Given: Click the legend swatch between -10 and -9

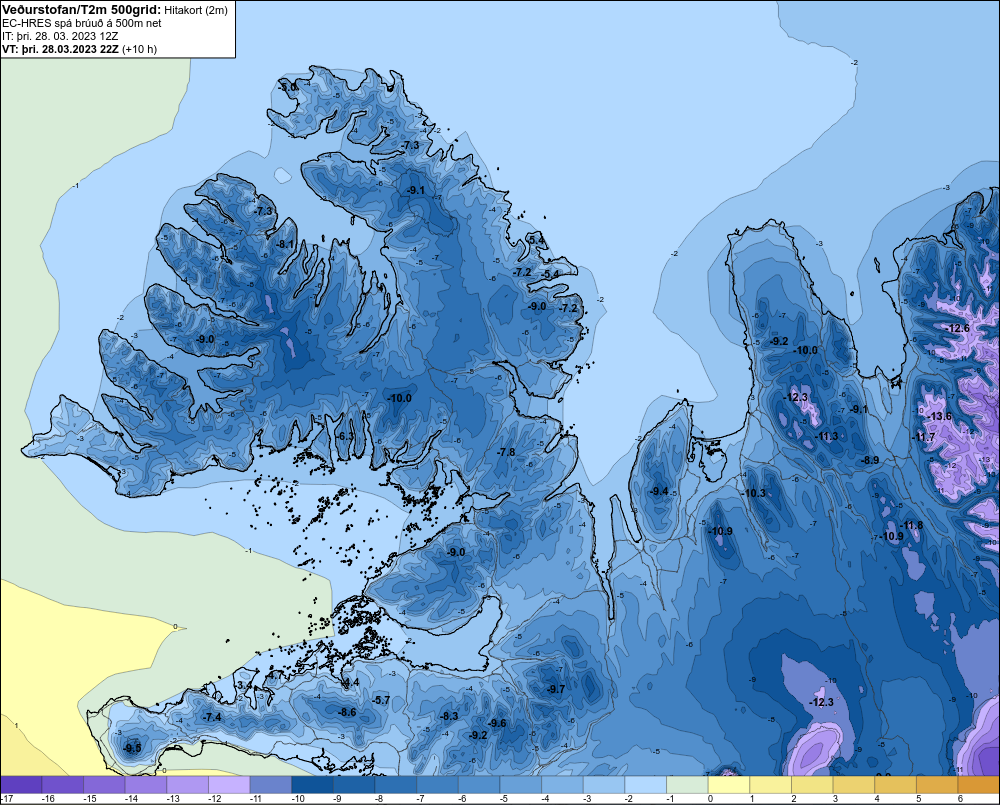Looking at the screenshot, I should pos(312,784).
